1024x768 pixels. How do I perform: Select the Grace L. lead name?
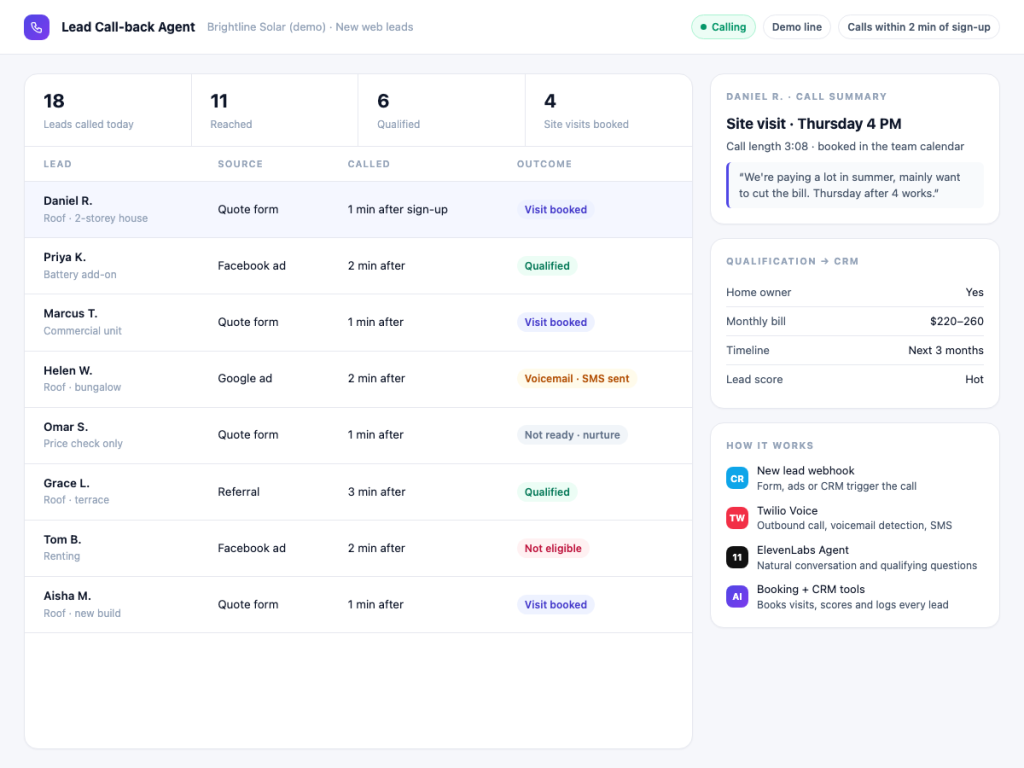(67, 483)
